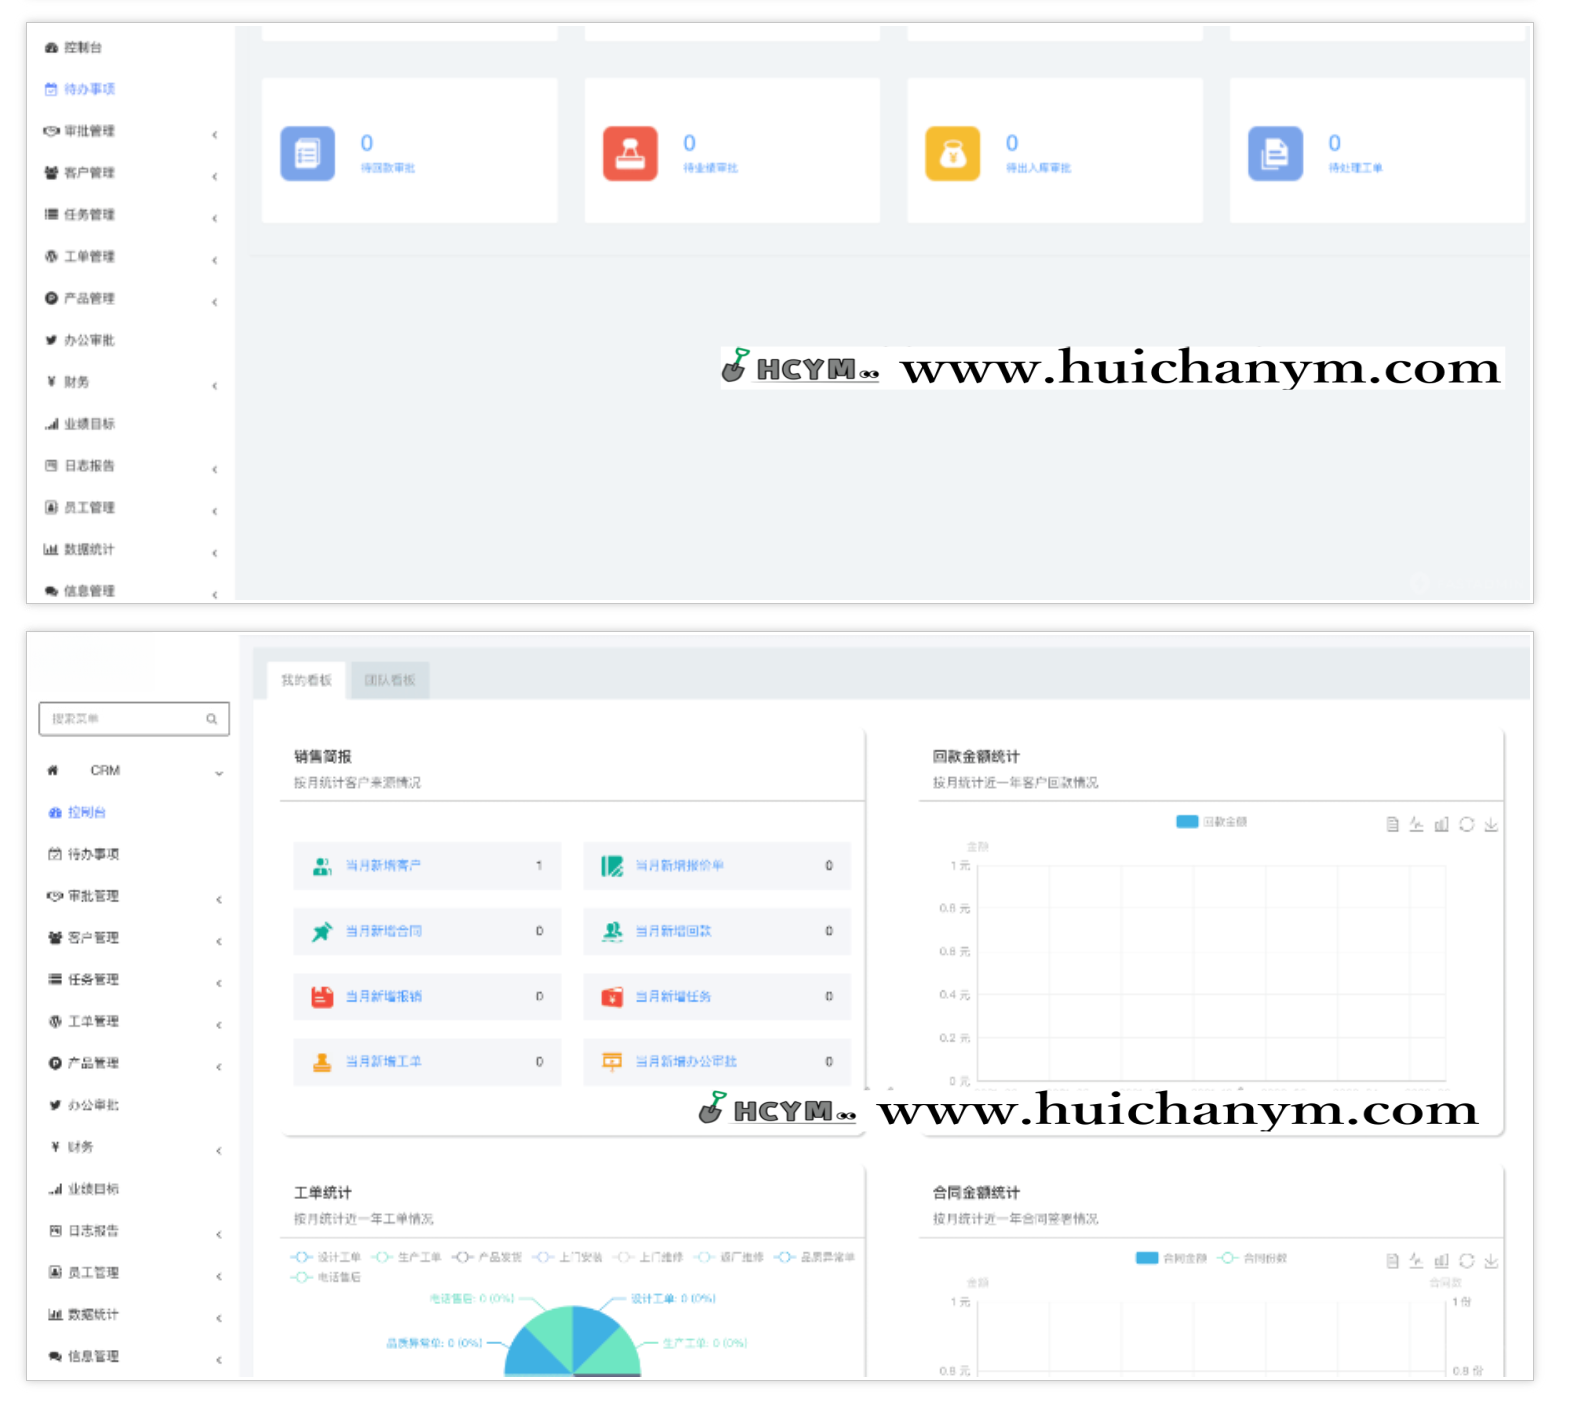The image size is (1569, 1404).
Task: Expand 员工管理 chevron in lower screenshot sidebar
Action: 219,1277
